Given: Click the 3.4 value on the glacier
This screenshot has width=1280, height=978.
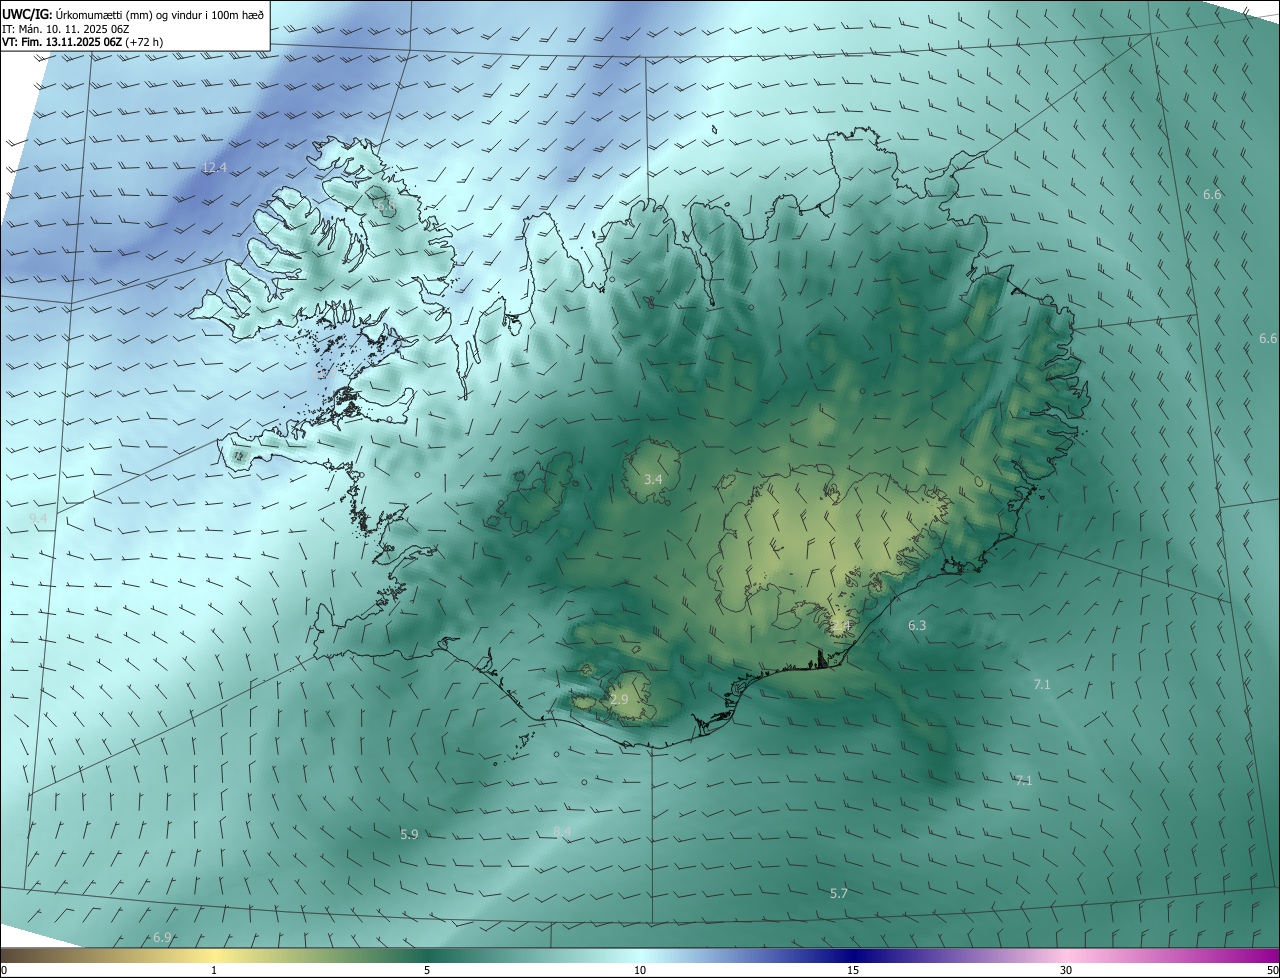Looking at the screenshot, I should coord(653,480).
